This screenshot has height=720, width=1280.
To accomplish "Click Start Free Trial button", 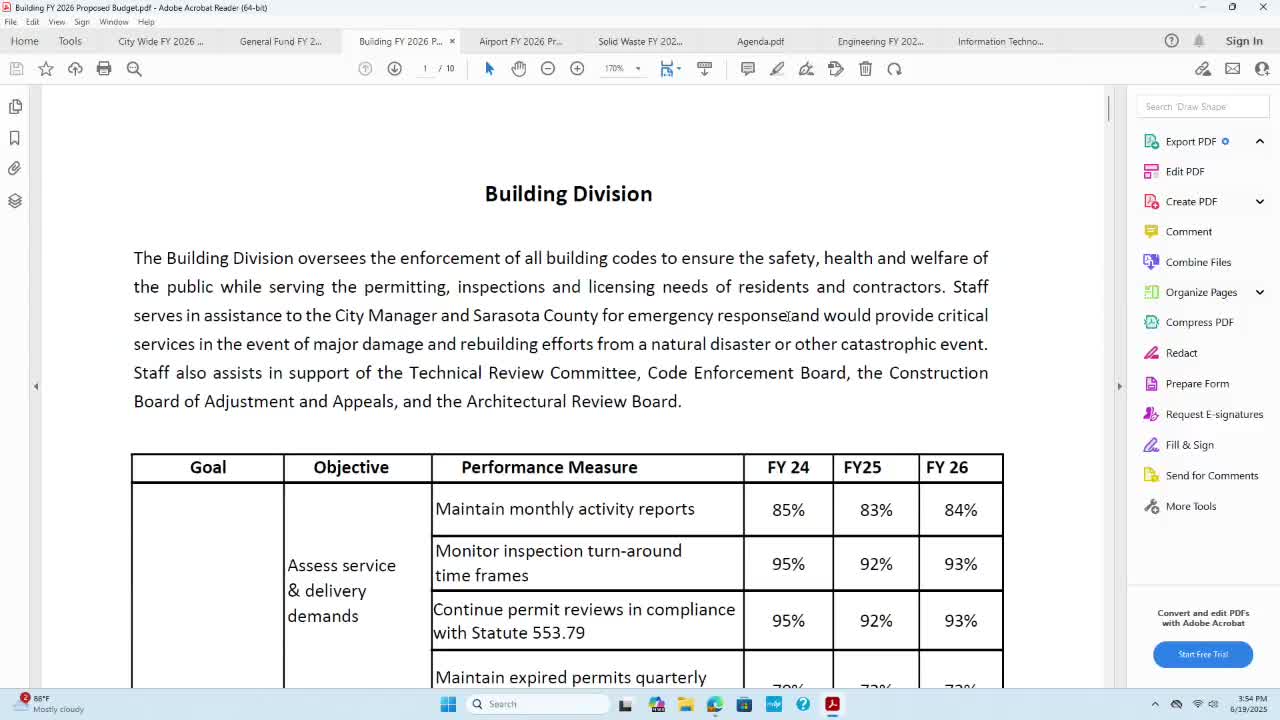I will [1203, 654].
